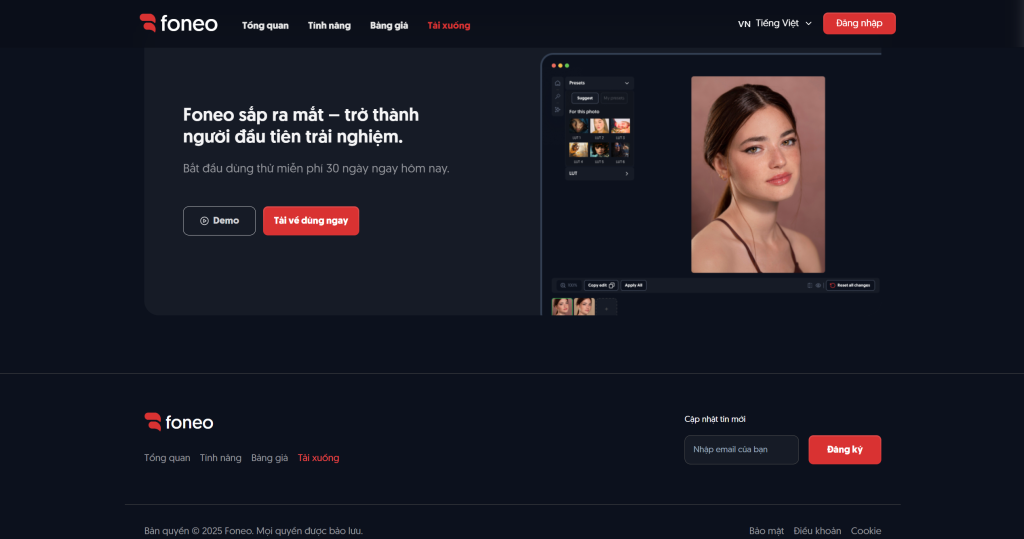Screen dimensions: 1024x539
Task: Click the Reset all changes icon
Action: tap(832, 285)
